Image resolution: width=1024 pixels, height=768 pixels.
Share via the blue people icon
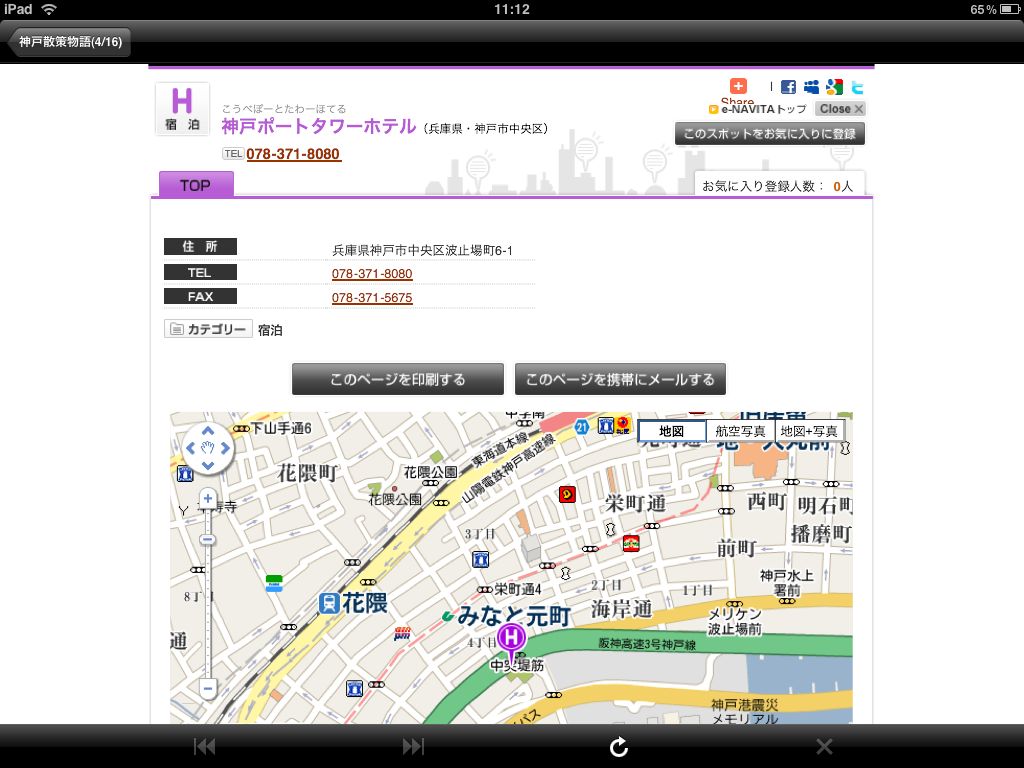[x=811, y=87]
